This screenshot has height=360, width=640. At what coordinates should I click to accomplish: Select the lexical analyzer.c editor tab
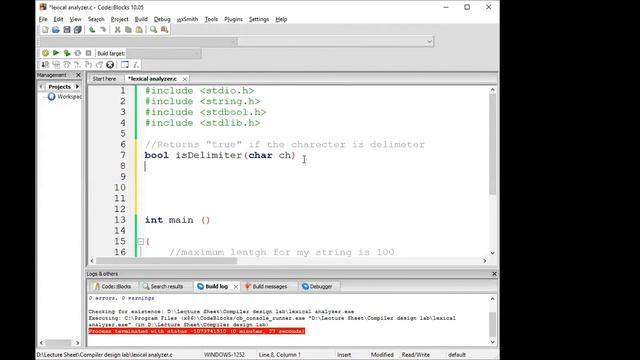[x=153, y=79]
